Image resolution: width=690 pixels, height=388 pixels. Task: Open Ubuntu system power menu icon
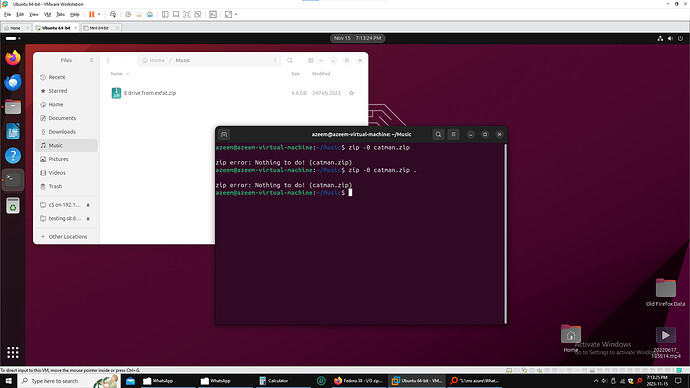(x=680, y=38)
